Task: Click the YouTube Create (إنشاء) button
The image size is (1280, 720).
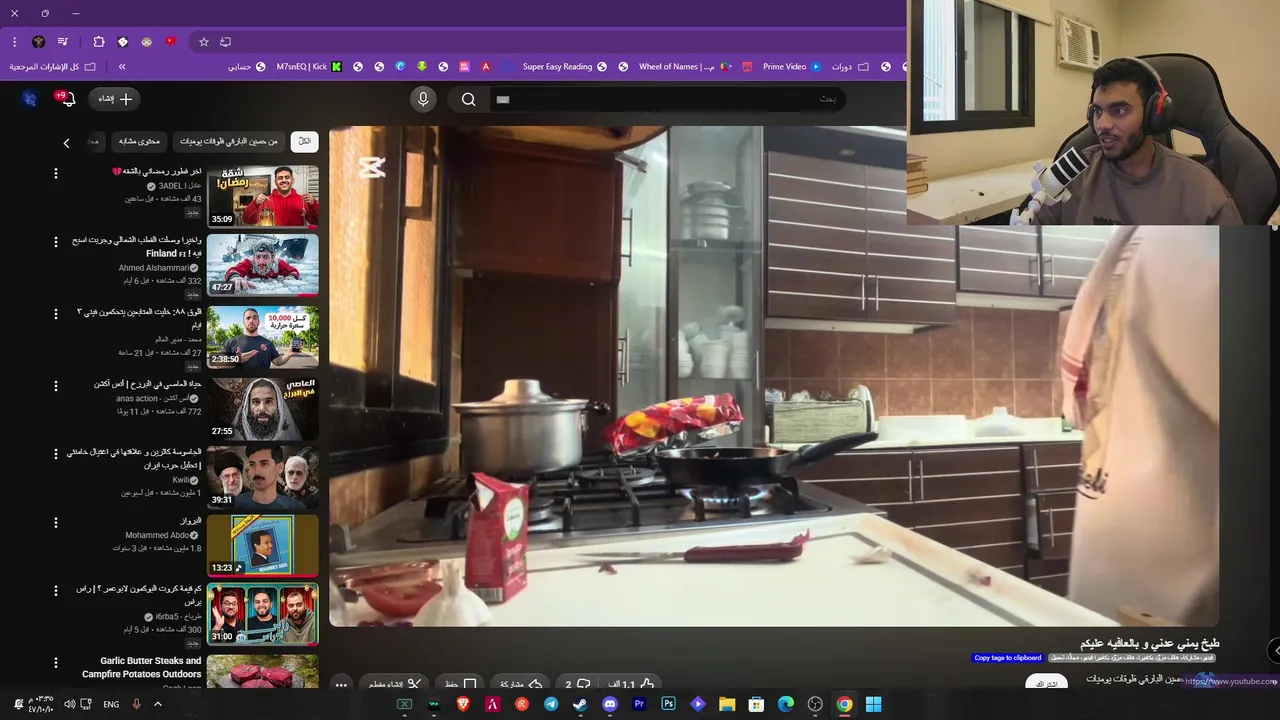Action: point(114,99)
